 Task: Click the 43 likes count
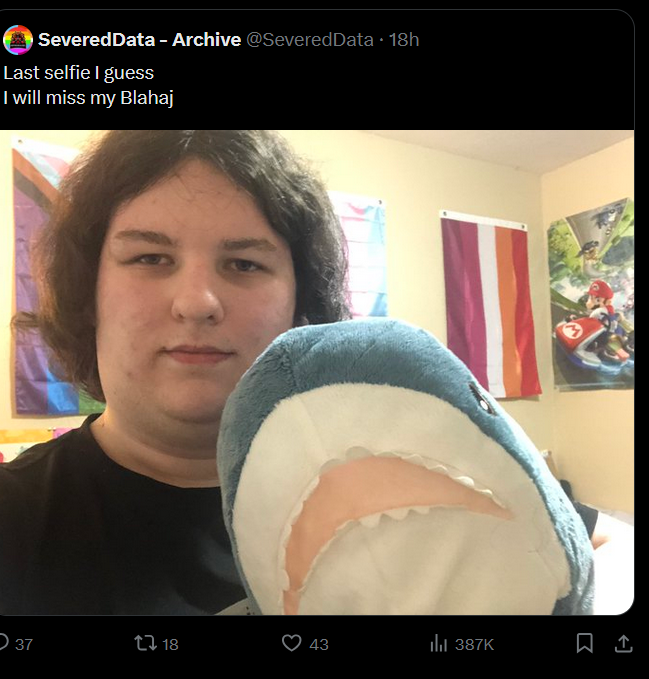click(319, 644)
